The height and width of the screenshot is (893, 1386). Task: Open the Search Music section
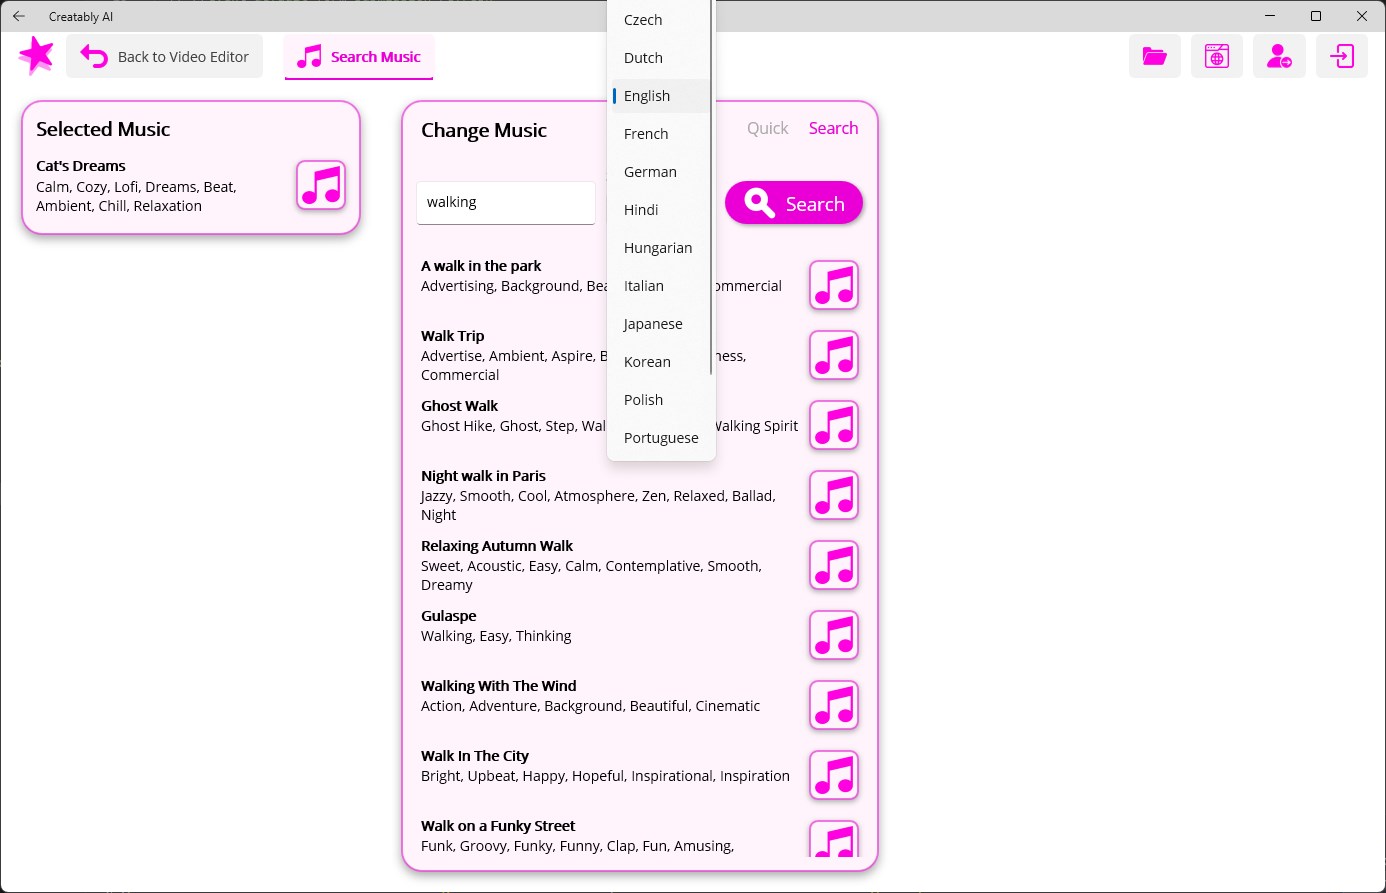click(x=358, y=56)
